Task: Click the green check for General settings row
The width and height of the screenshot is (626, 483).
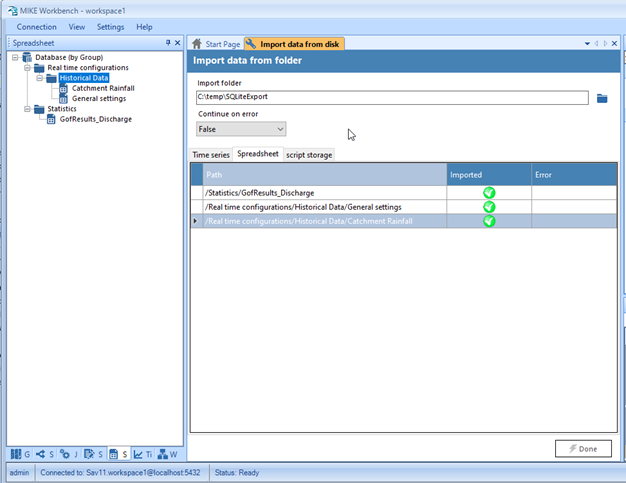Action: click(489, 207)
